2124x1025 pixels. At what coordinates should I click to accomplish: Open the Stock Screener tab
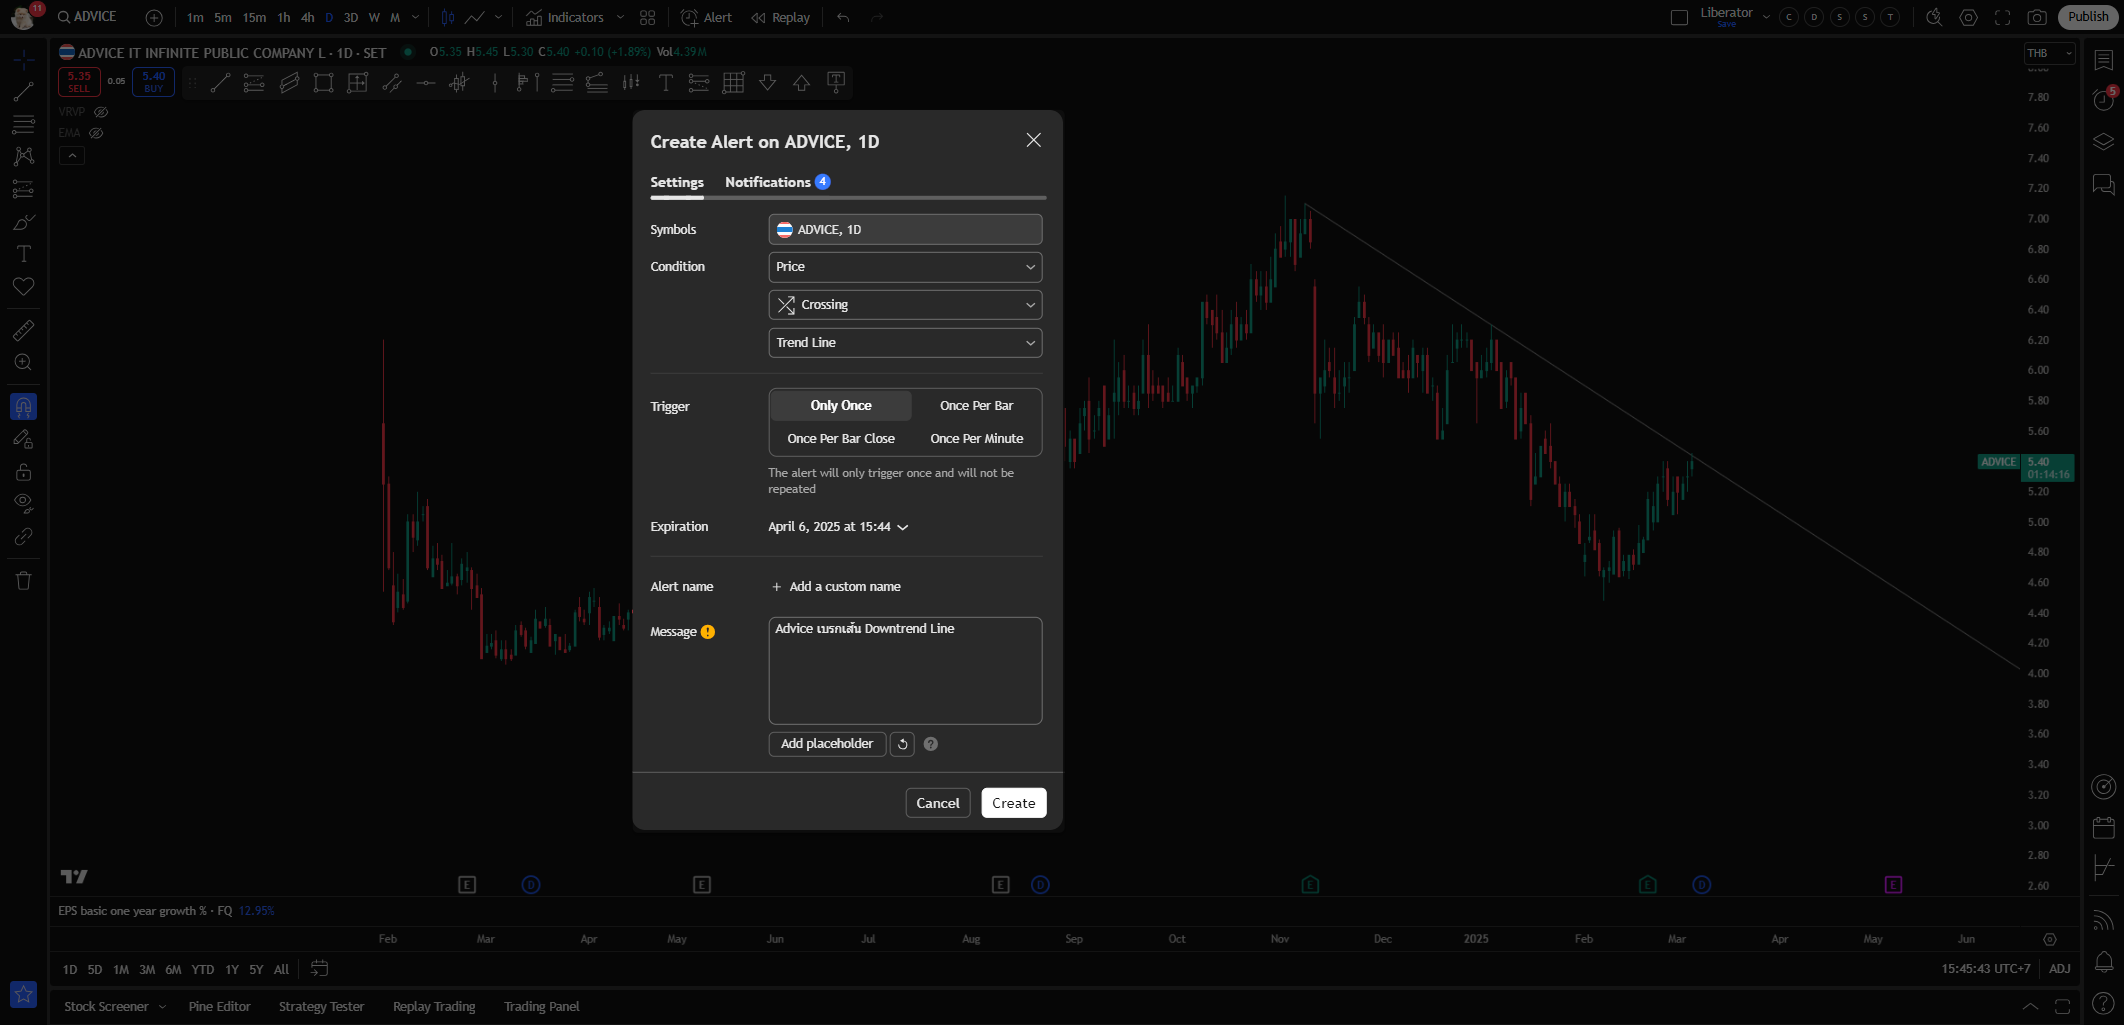[x=106, y=1006]
